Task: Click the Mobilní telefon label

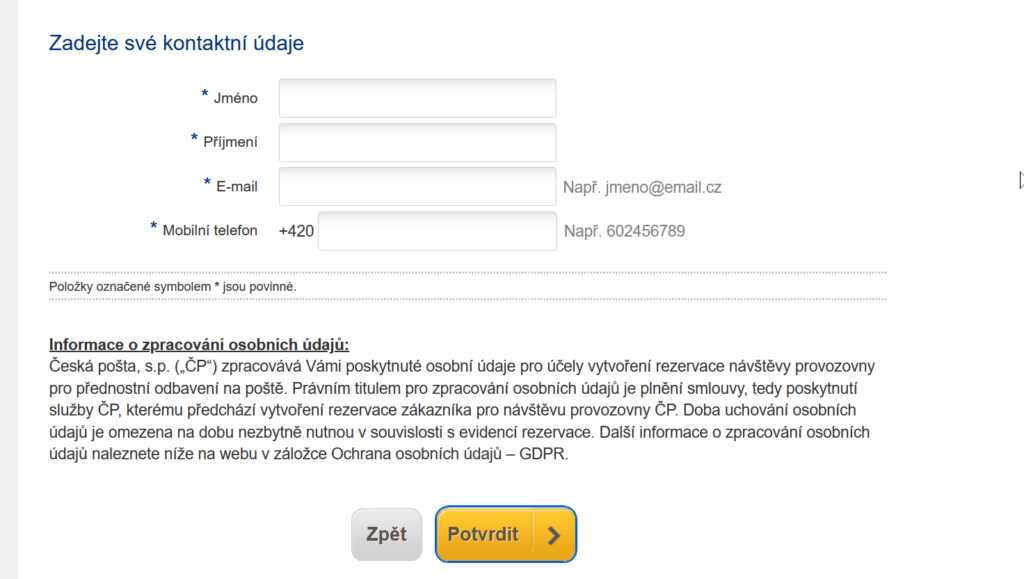Action: click(x=210, y=231)
